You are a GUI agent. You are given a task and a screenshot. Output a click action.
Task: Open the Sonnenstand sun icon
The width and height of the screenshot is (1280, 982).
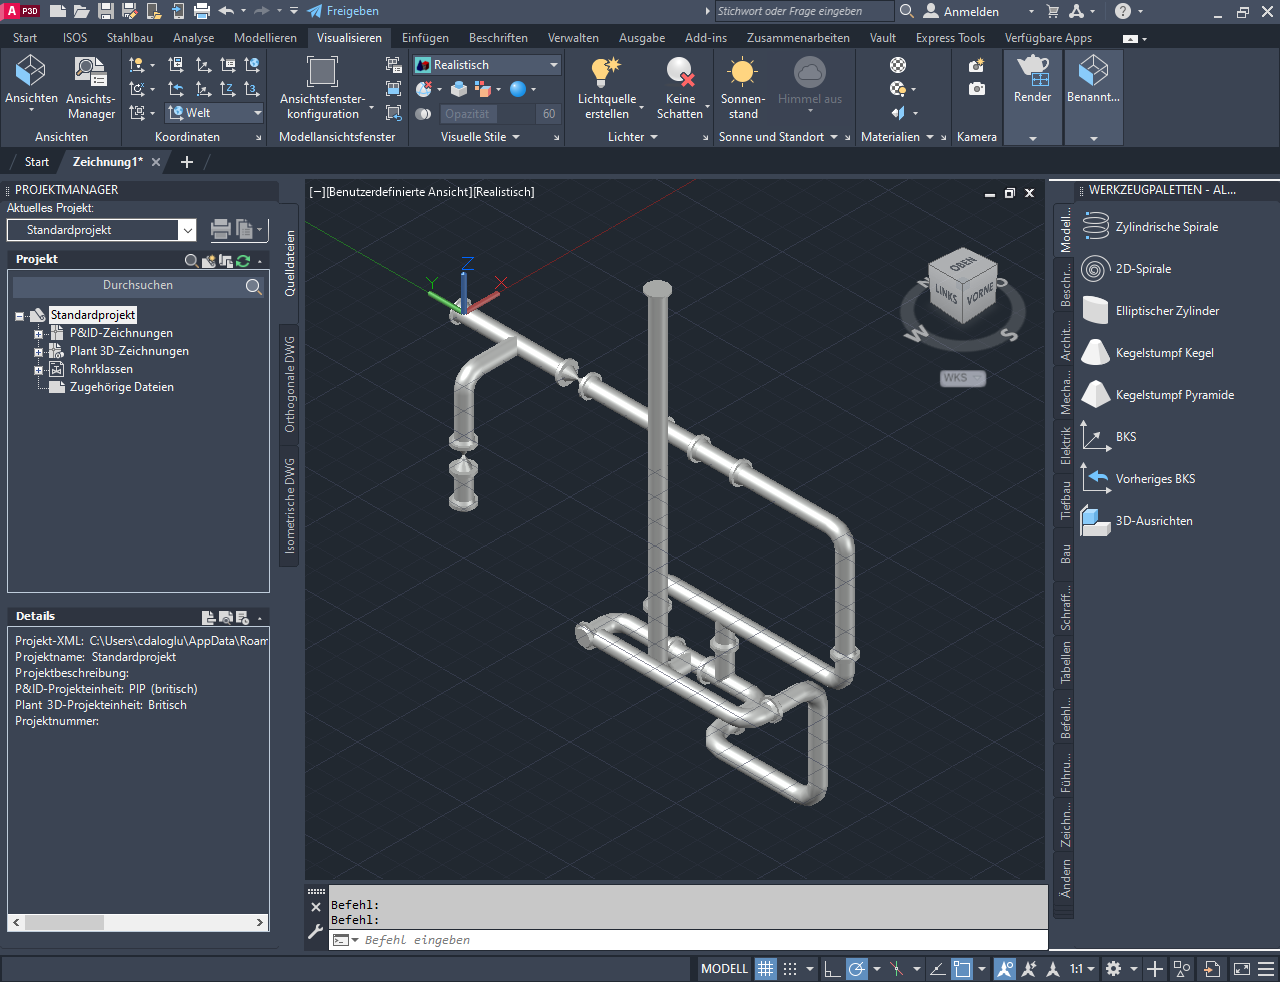pos(742,72)
